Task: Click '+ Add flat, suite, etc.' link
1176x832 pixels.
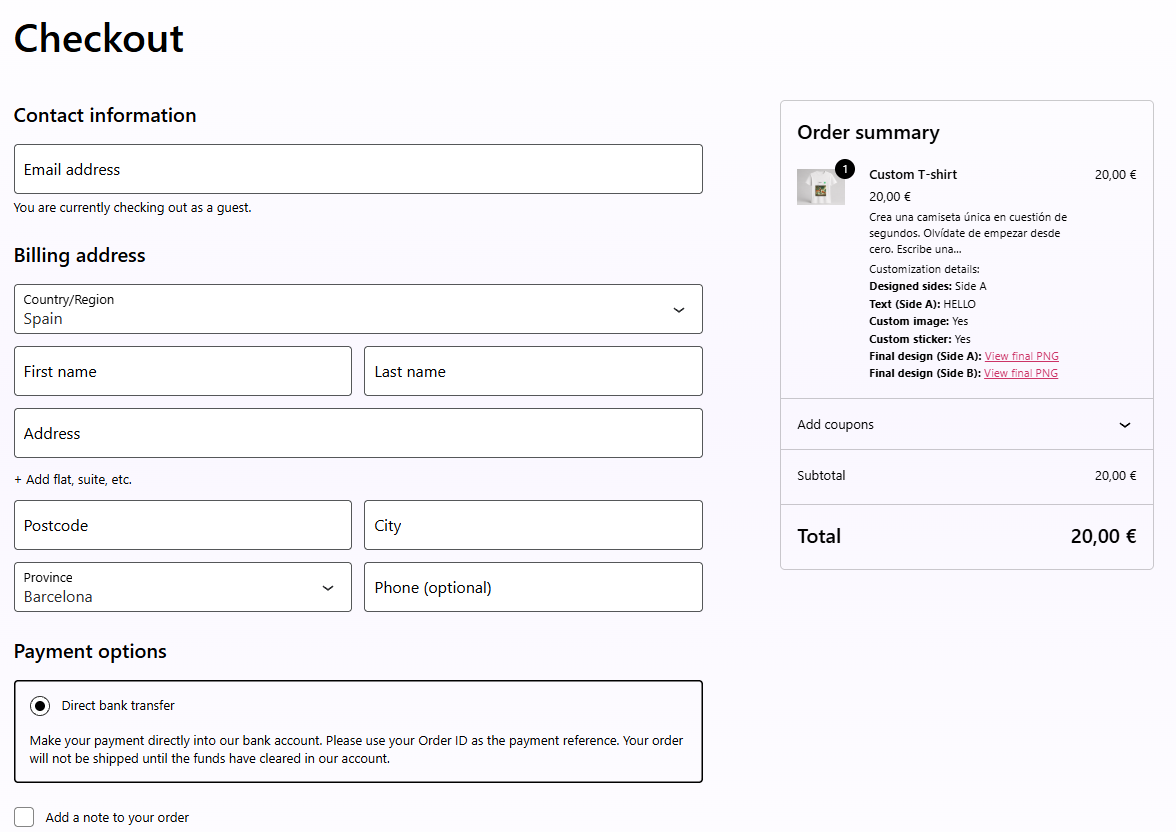Action: coord(73,479)
